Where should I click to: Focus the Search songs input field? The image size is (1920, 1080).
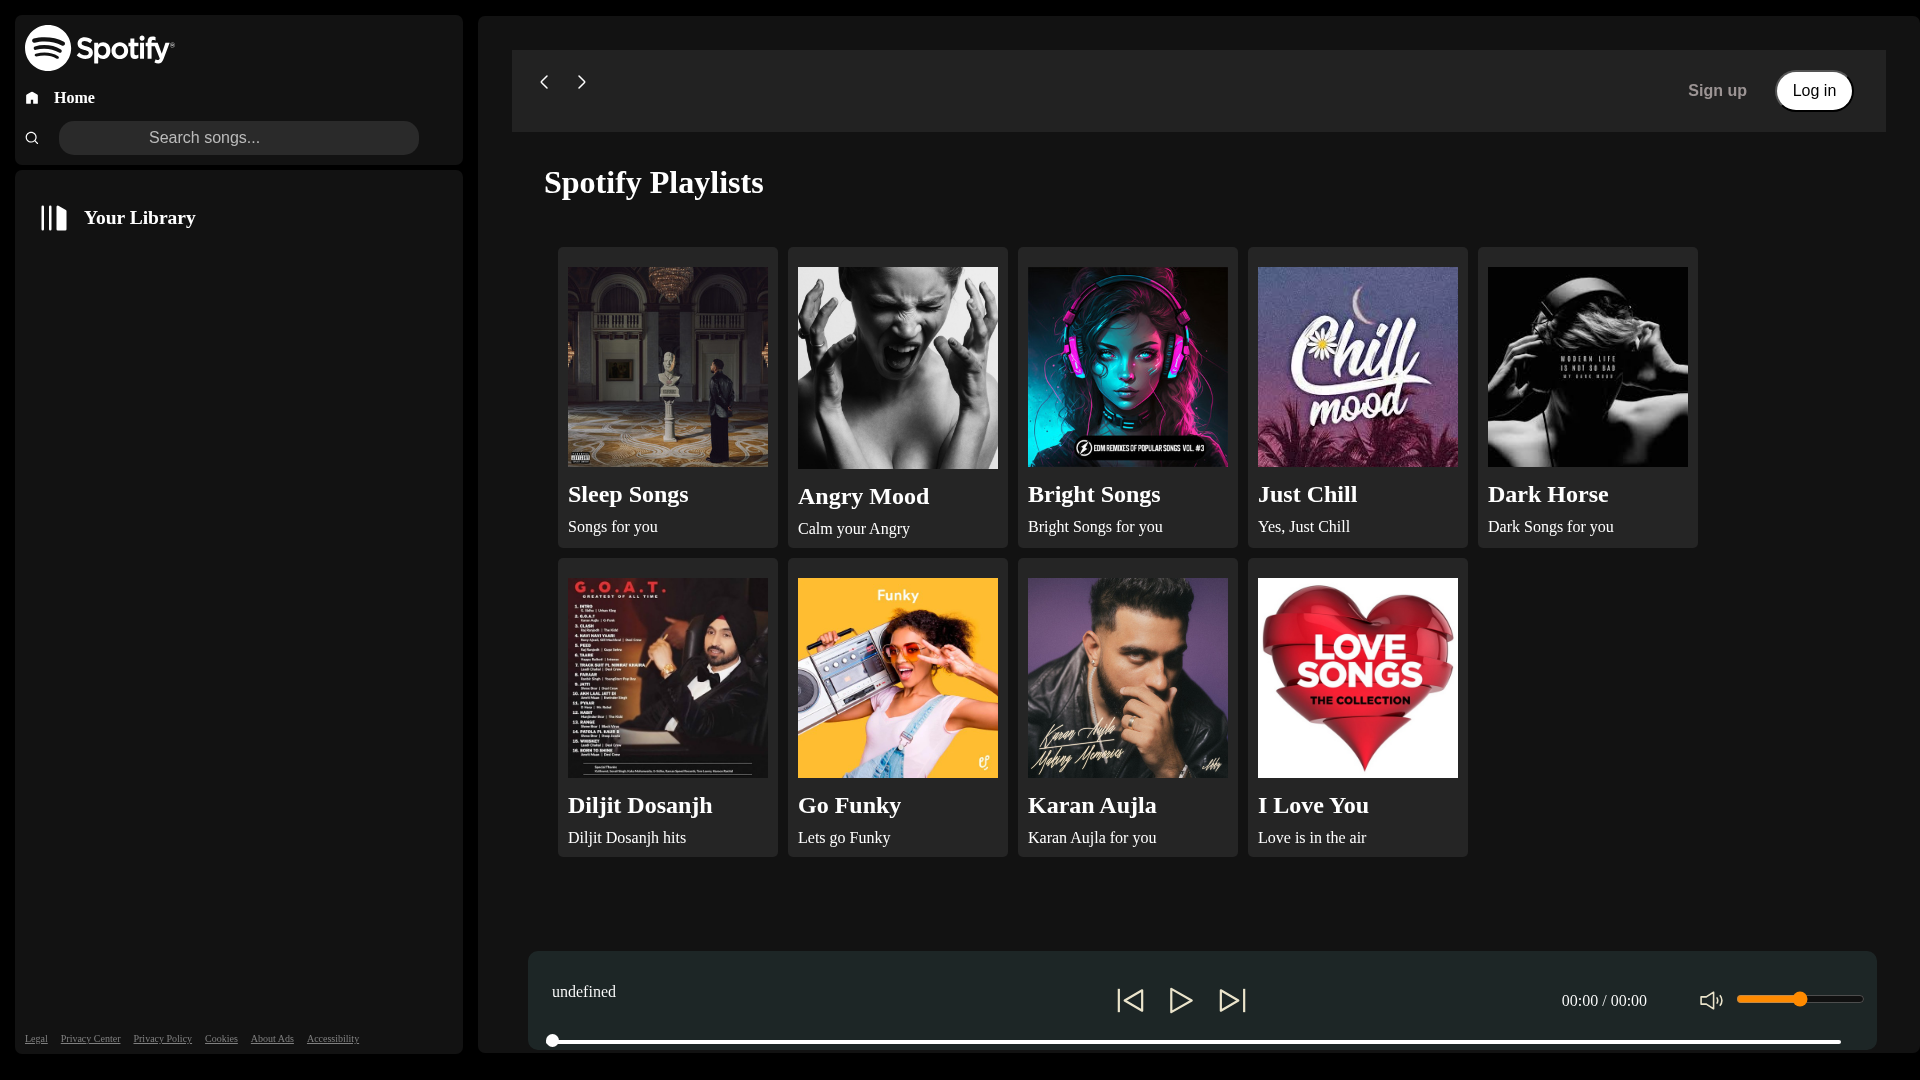click(238, 138)
